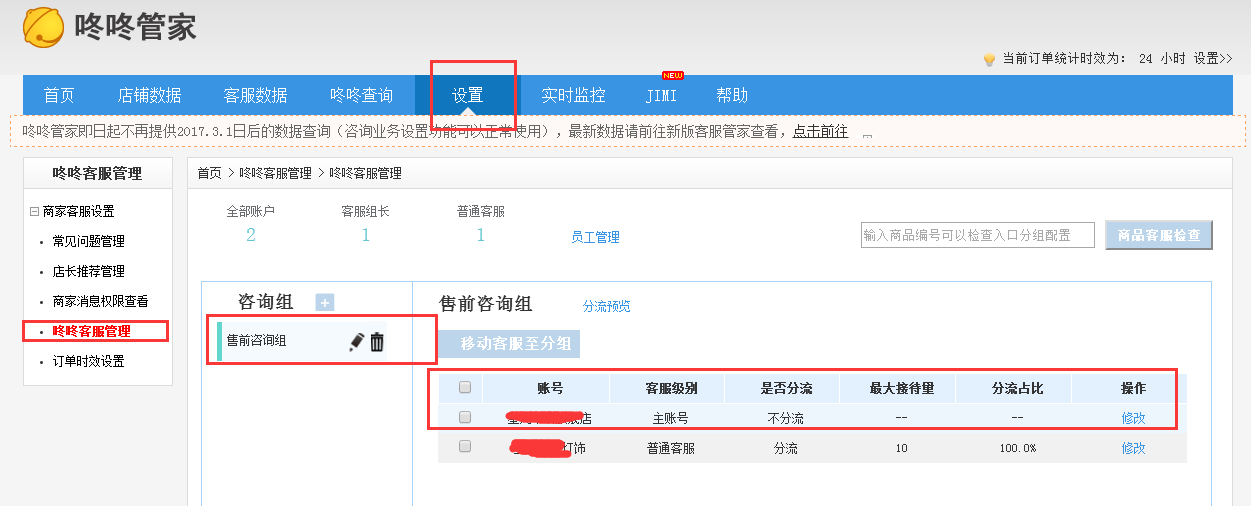The width and height of the screenshot is (1251, 506).
Task: Click the 客服组长 count 1
Action: click(x=366, y=236)
